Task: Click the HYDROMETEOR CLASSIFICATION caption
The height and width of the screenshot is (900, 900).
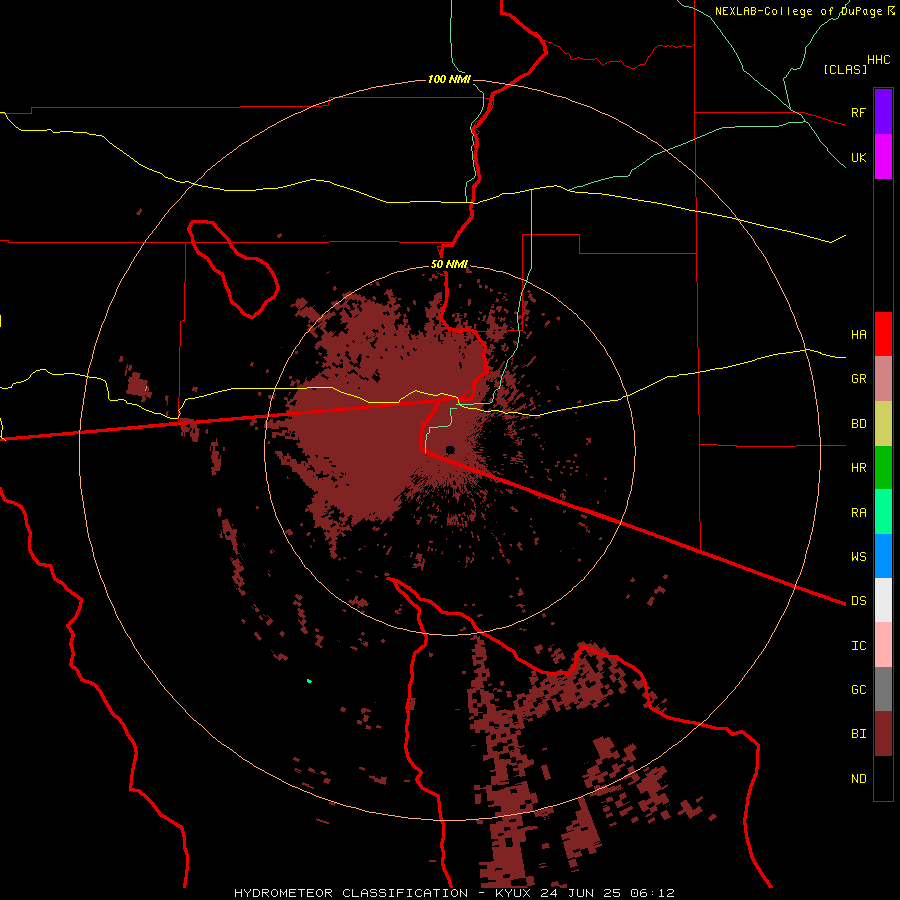Action: pos(351,893)
